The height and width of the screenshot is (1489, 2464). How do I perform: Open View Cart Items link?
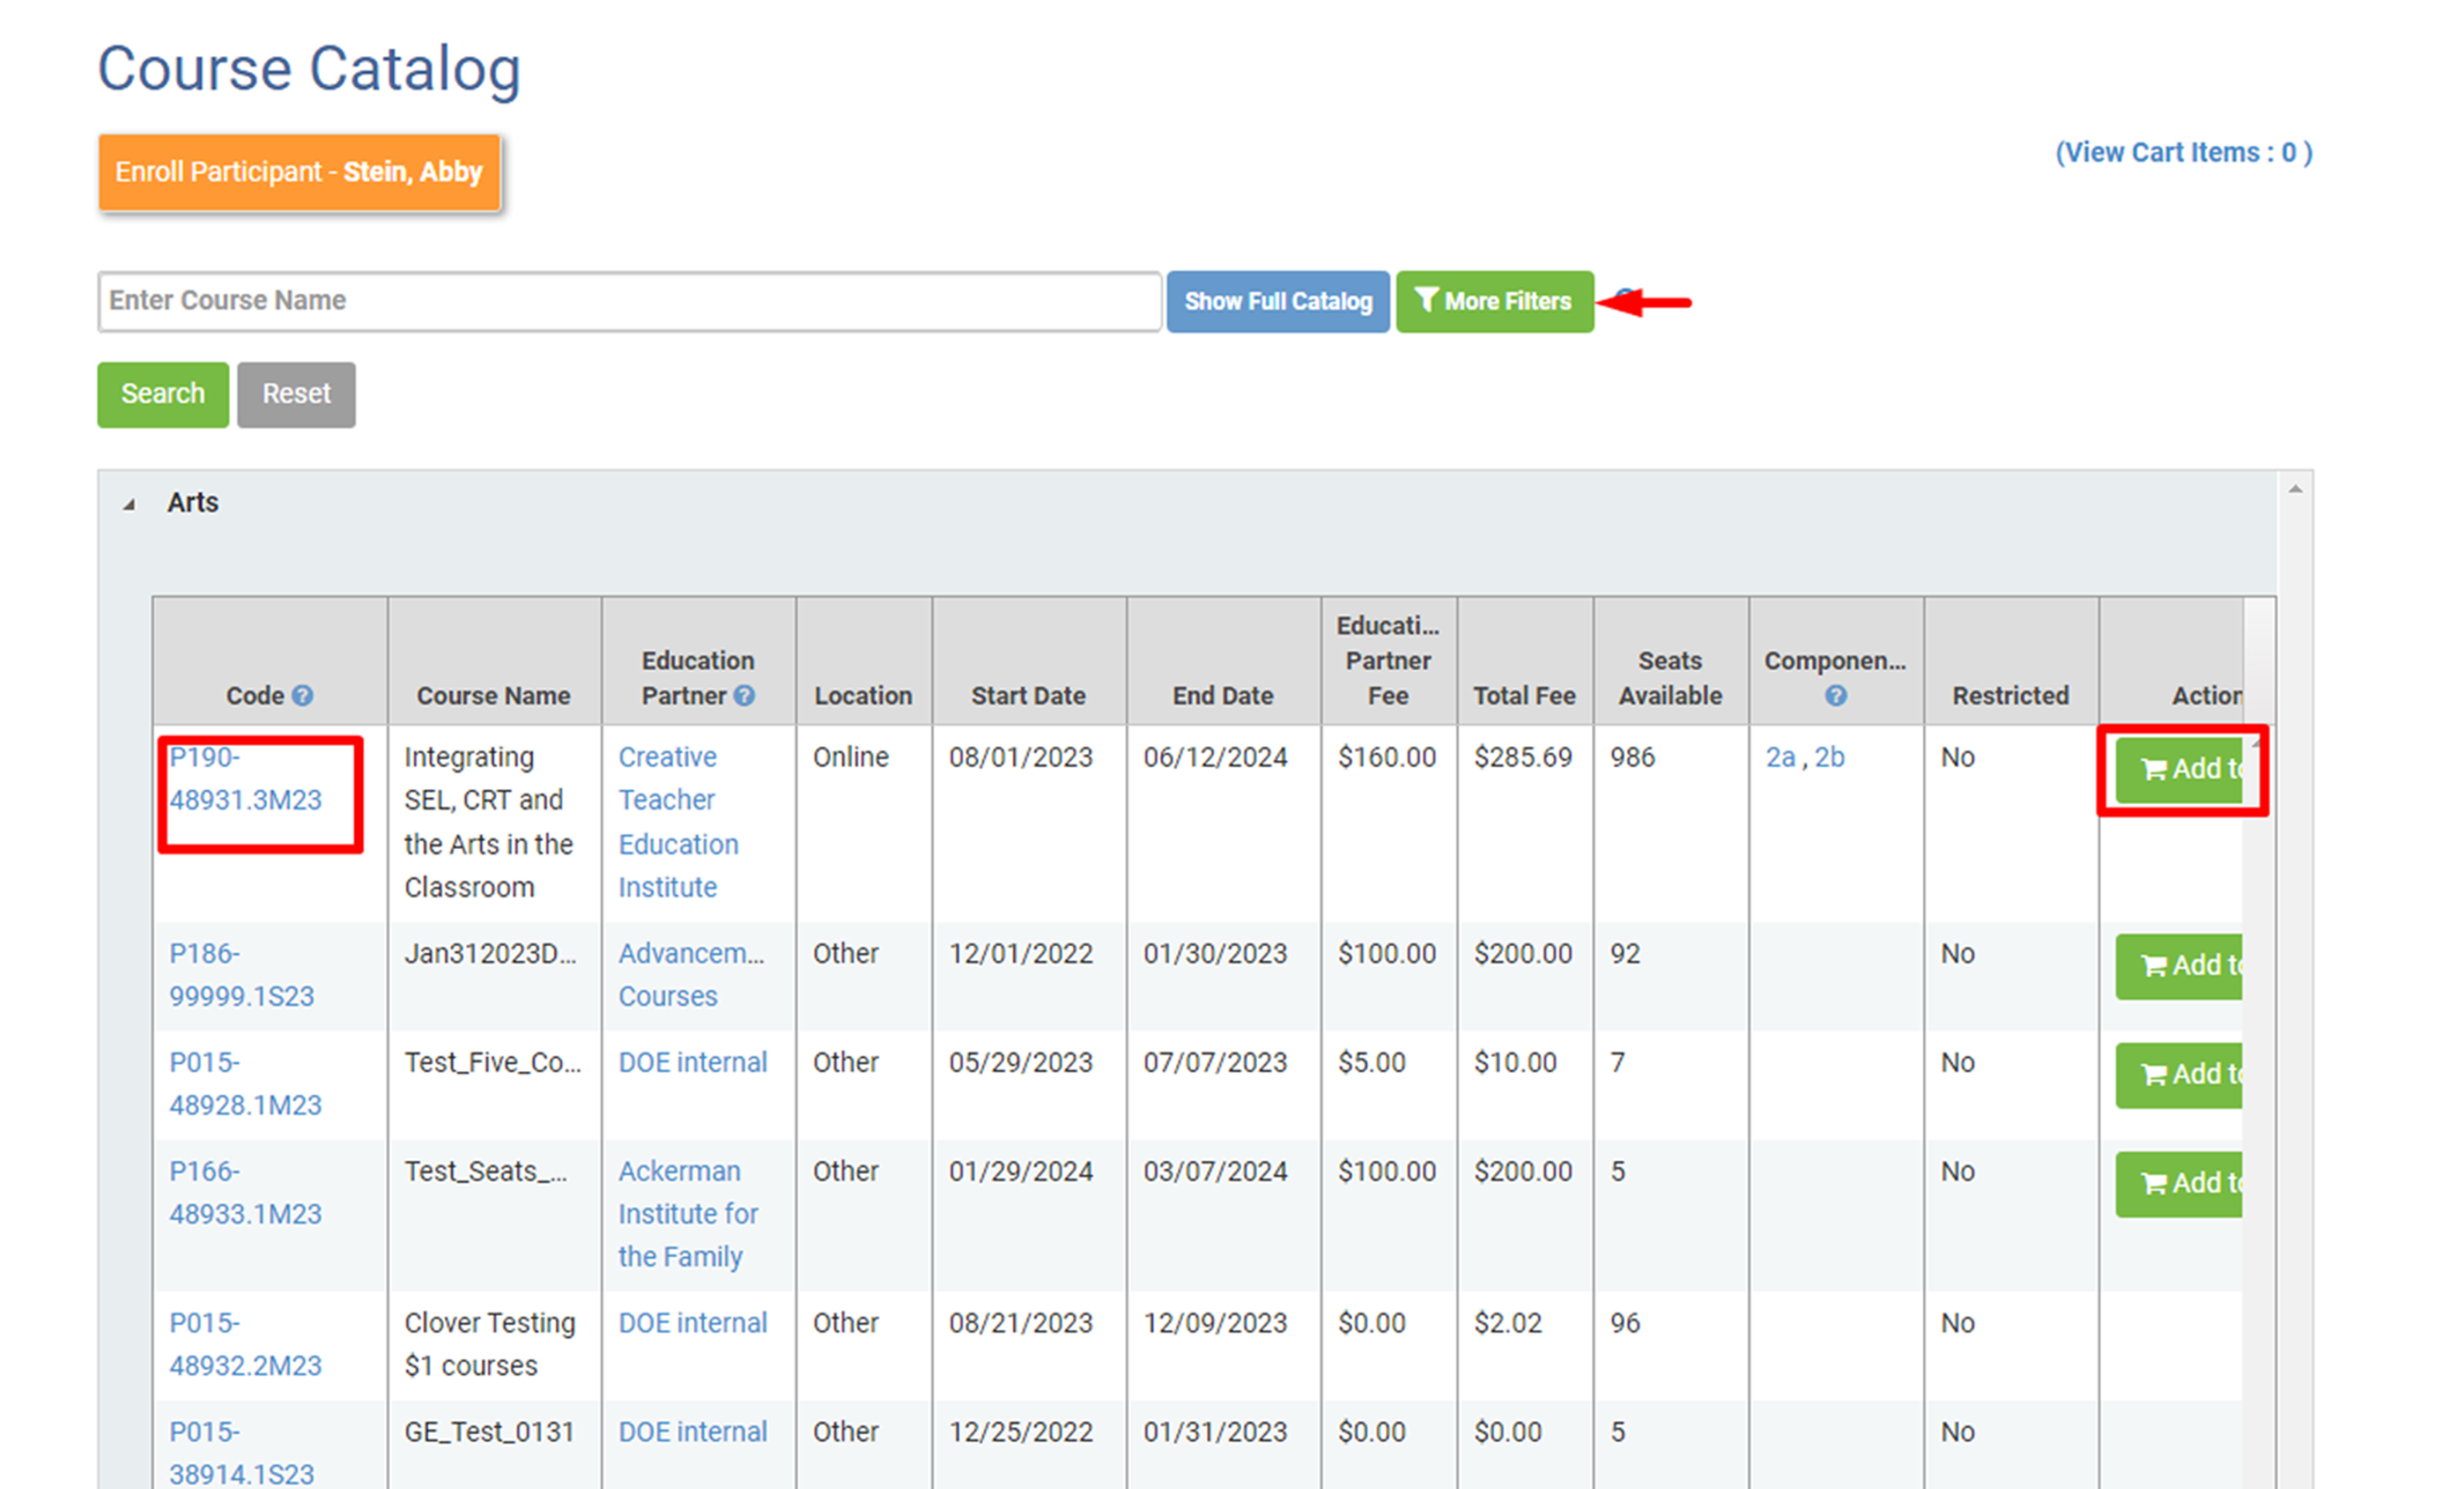pyautogui.click(x=2183, y=152)
